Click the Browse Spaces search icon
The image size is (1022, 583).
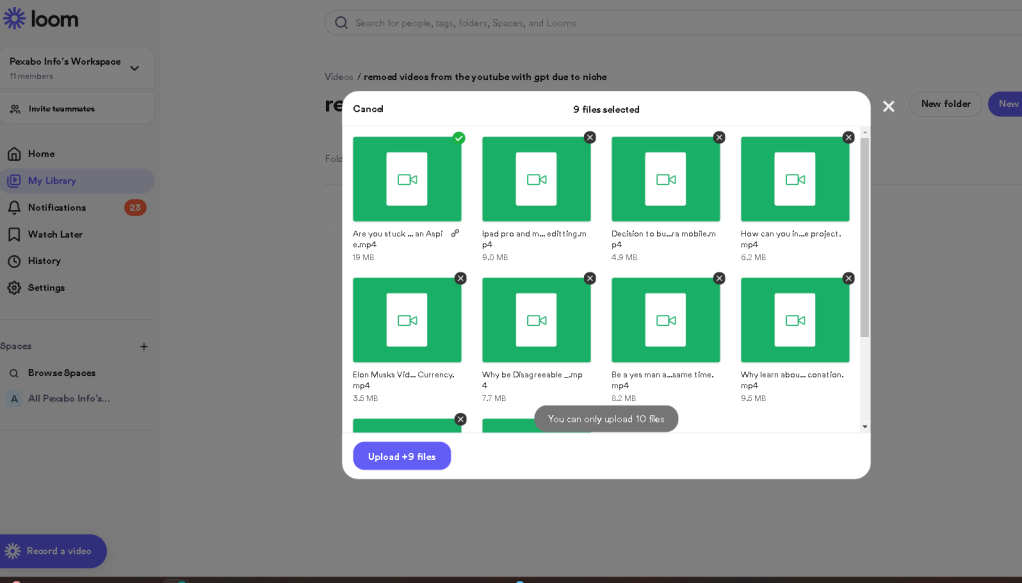point(14,373)
